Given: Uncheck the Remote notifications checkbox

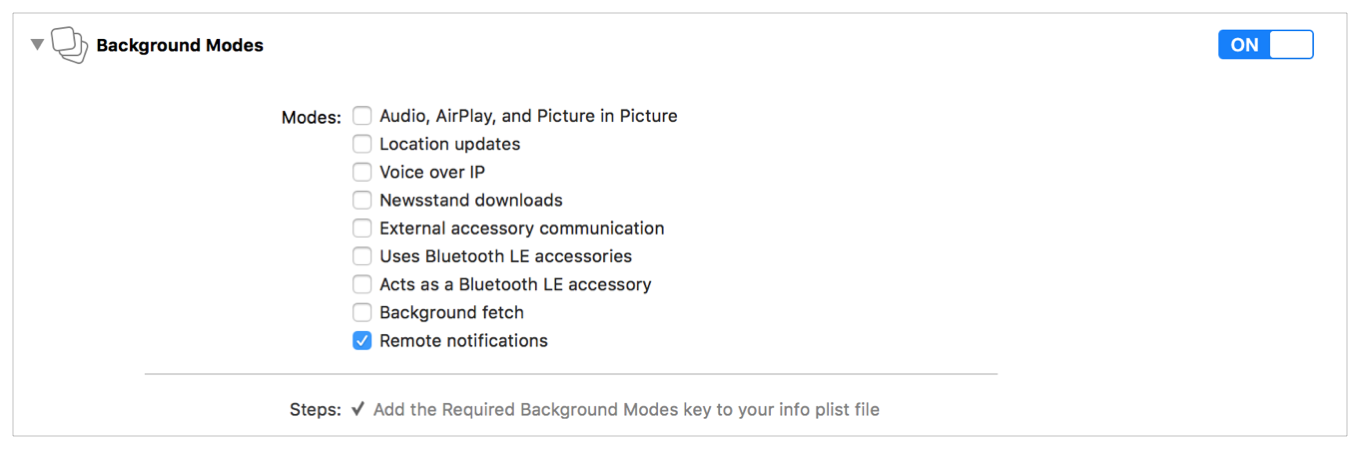Looking at the screenshot, I should pyautogui.click(x=362, y=341).
